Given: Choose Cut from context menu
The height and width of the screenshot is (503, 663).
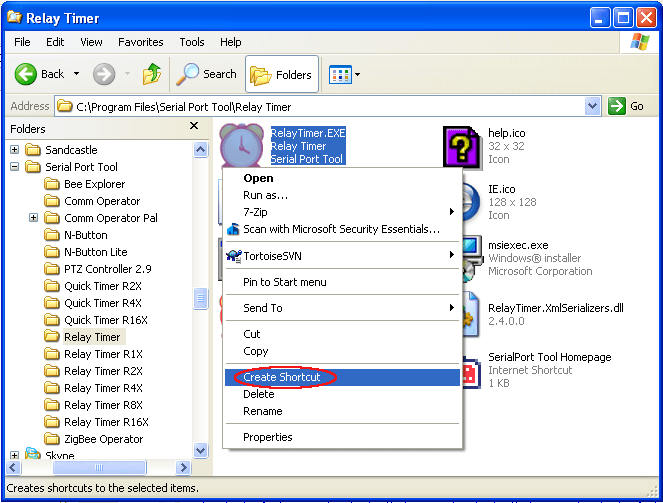Looking at the screenshot, I should [342, 334].
